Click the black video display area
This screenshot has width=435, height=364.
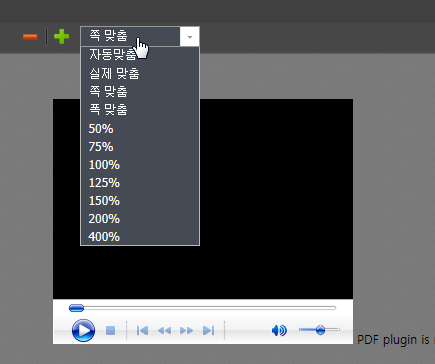click(276, 199)
